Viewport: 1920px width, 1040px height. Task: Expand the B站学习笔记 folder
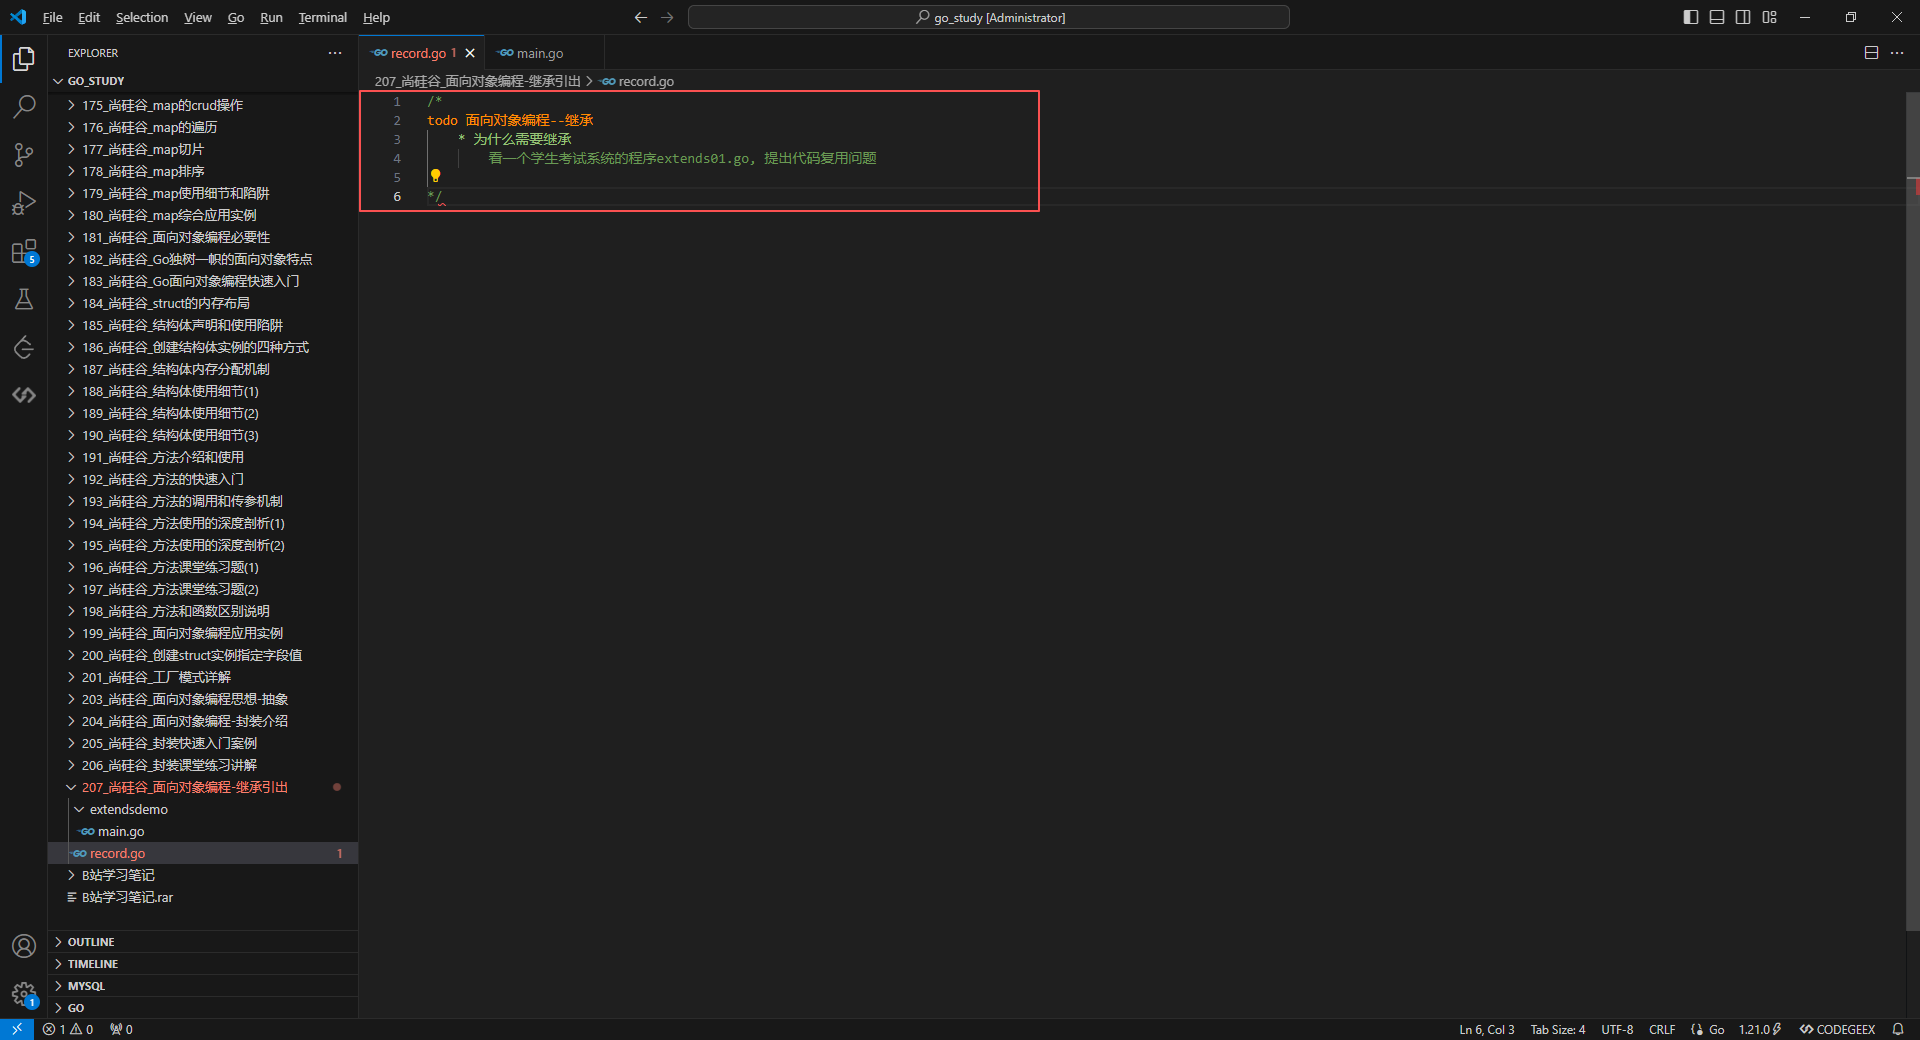coord(203,875)
